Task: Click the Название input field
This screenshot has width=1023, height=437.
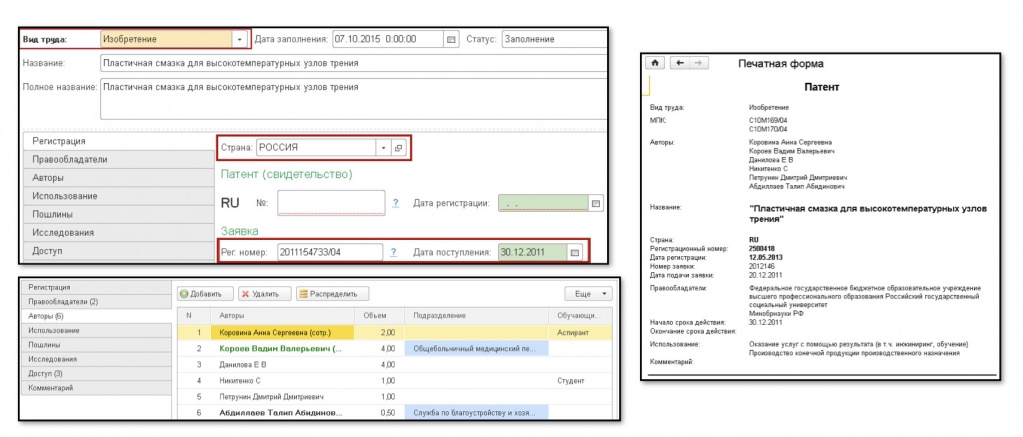Action: pos(353,63)
